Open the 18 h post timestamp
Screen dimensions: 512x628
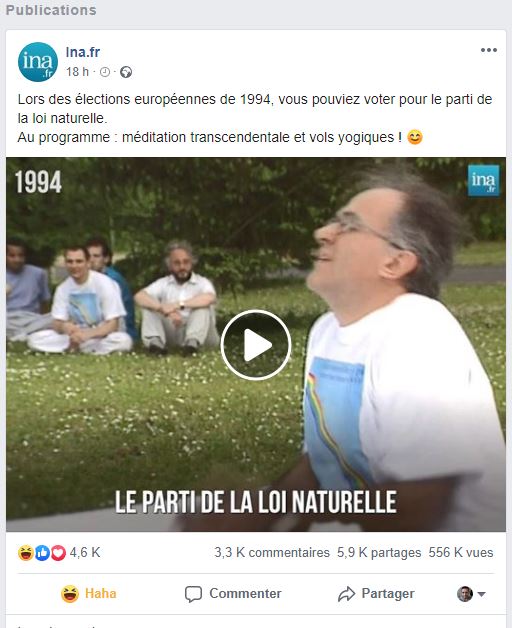tap(77, 72)
